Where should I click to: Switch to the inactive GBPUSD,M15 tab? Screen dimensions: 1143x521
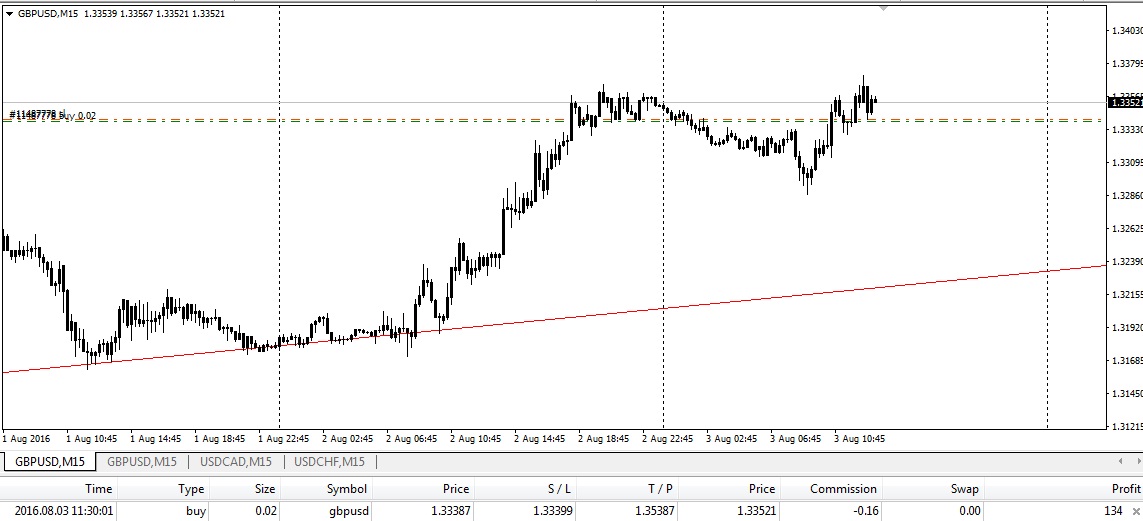[x=141, y=461]
